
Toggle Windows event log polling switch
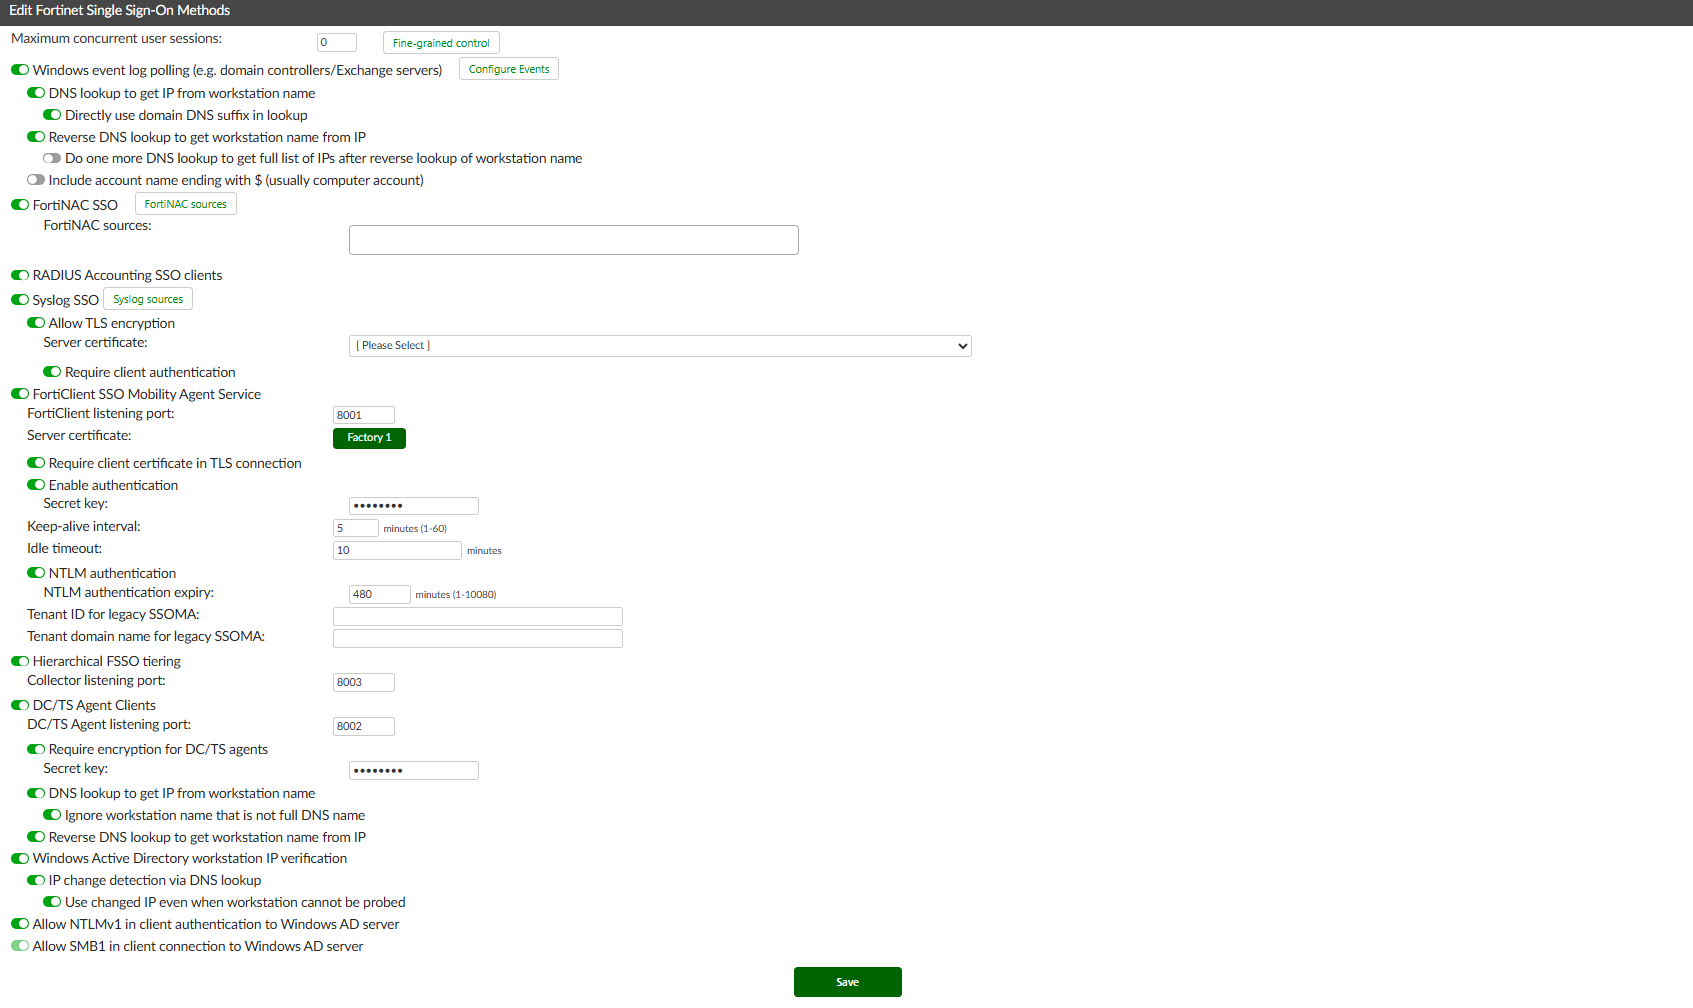click(20, 70)
